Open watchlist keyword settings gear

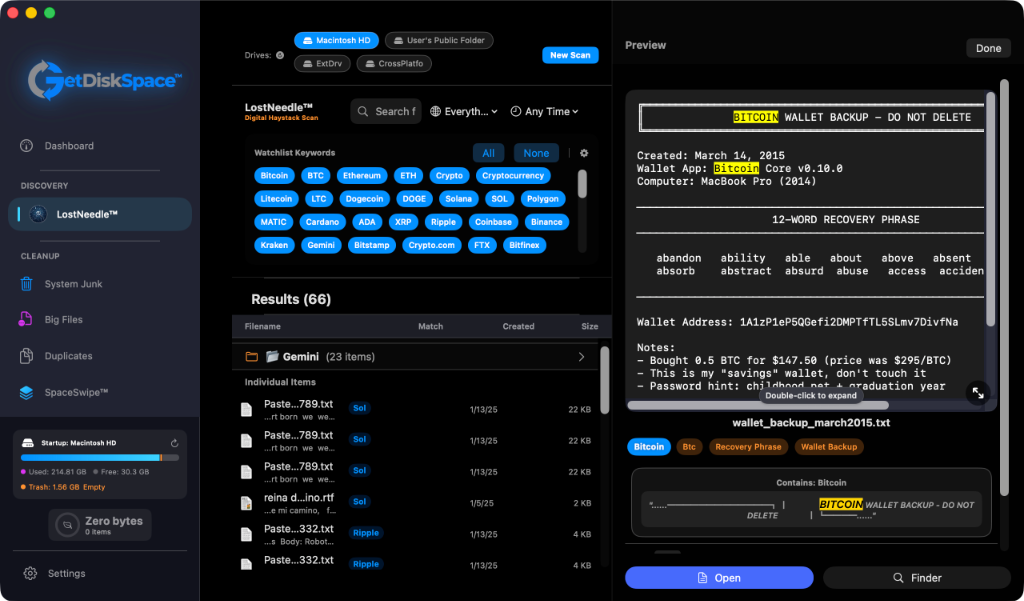click(x=584, y=153)
